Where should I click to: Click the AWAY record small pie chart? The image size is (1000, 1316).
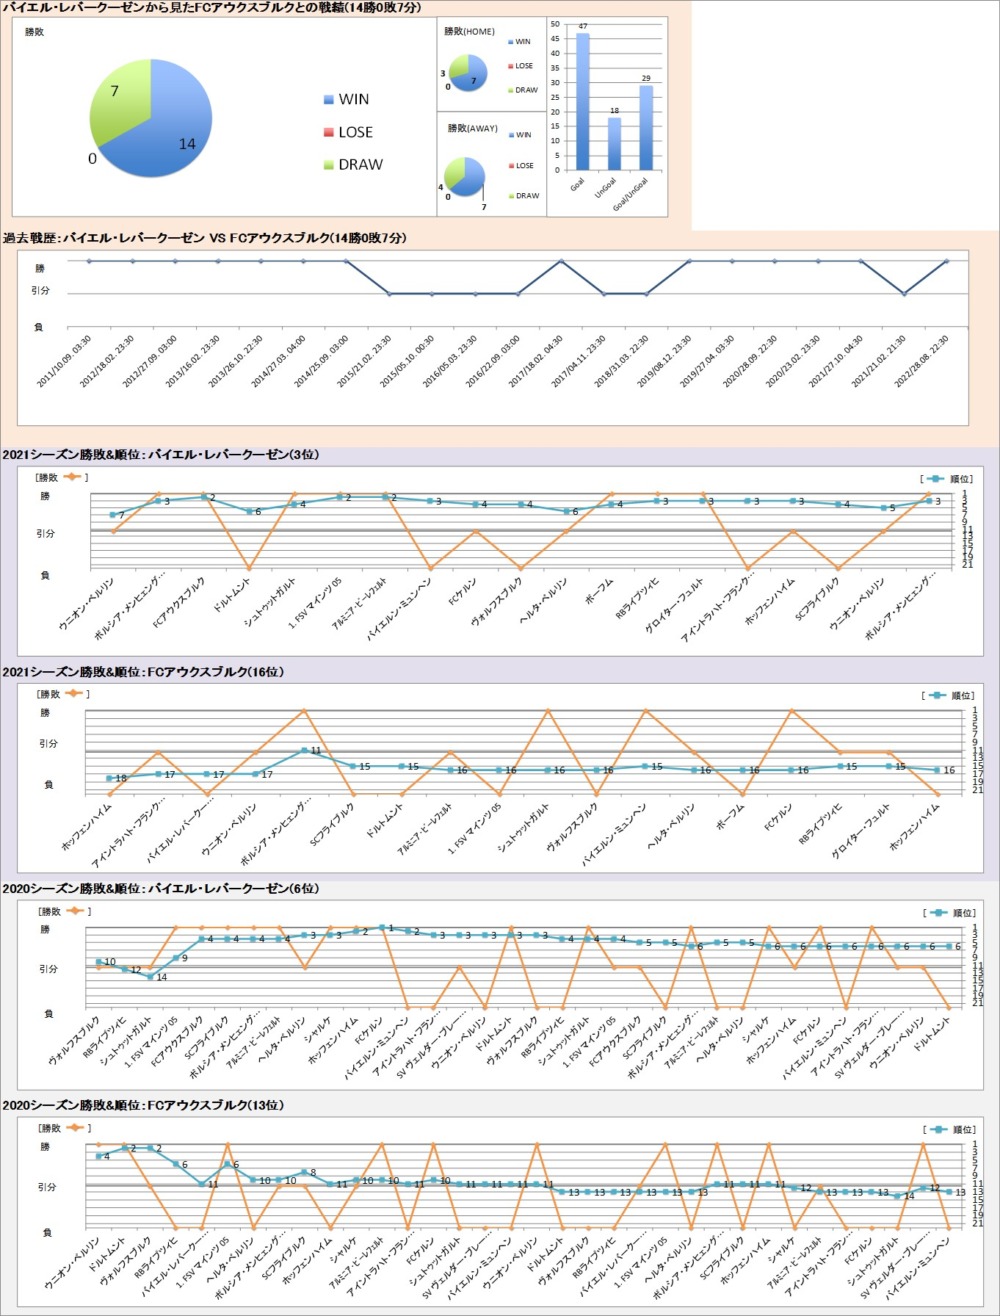pos(464,177)
